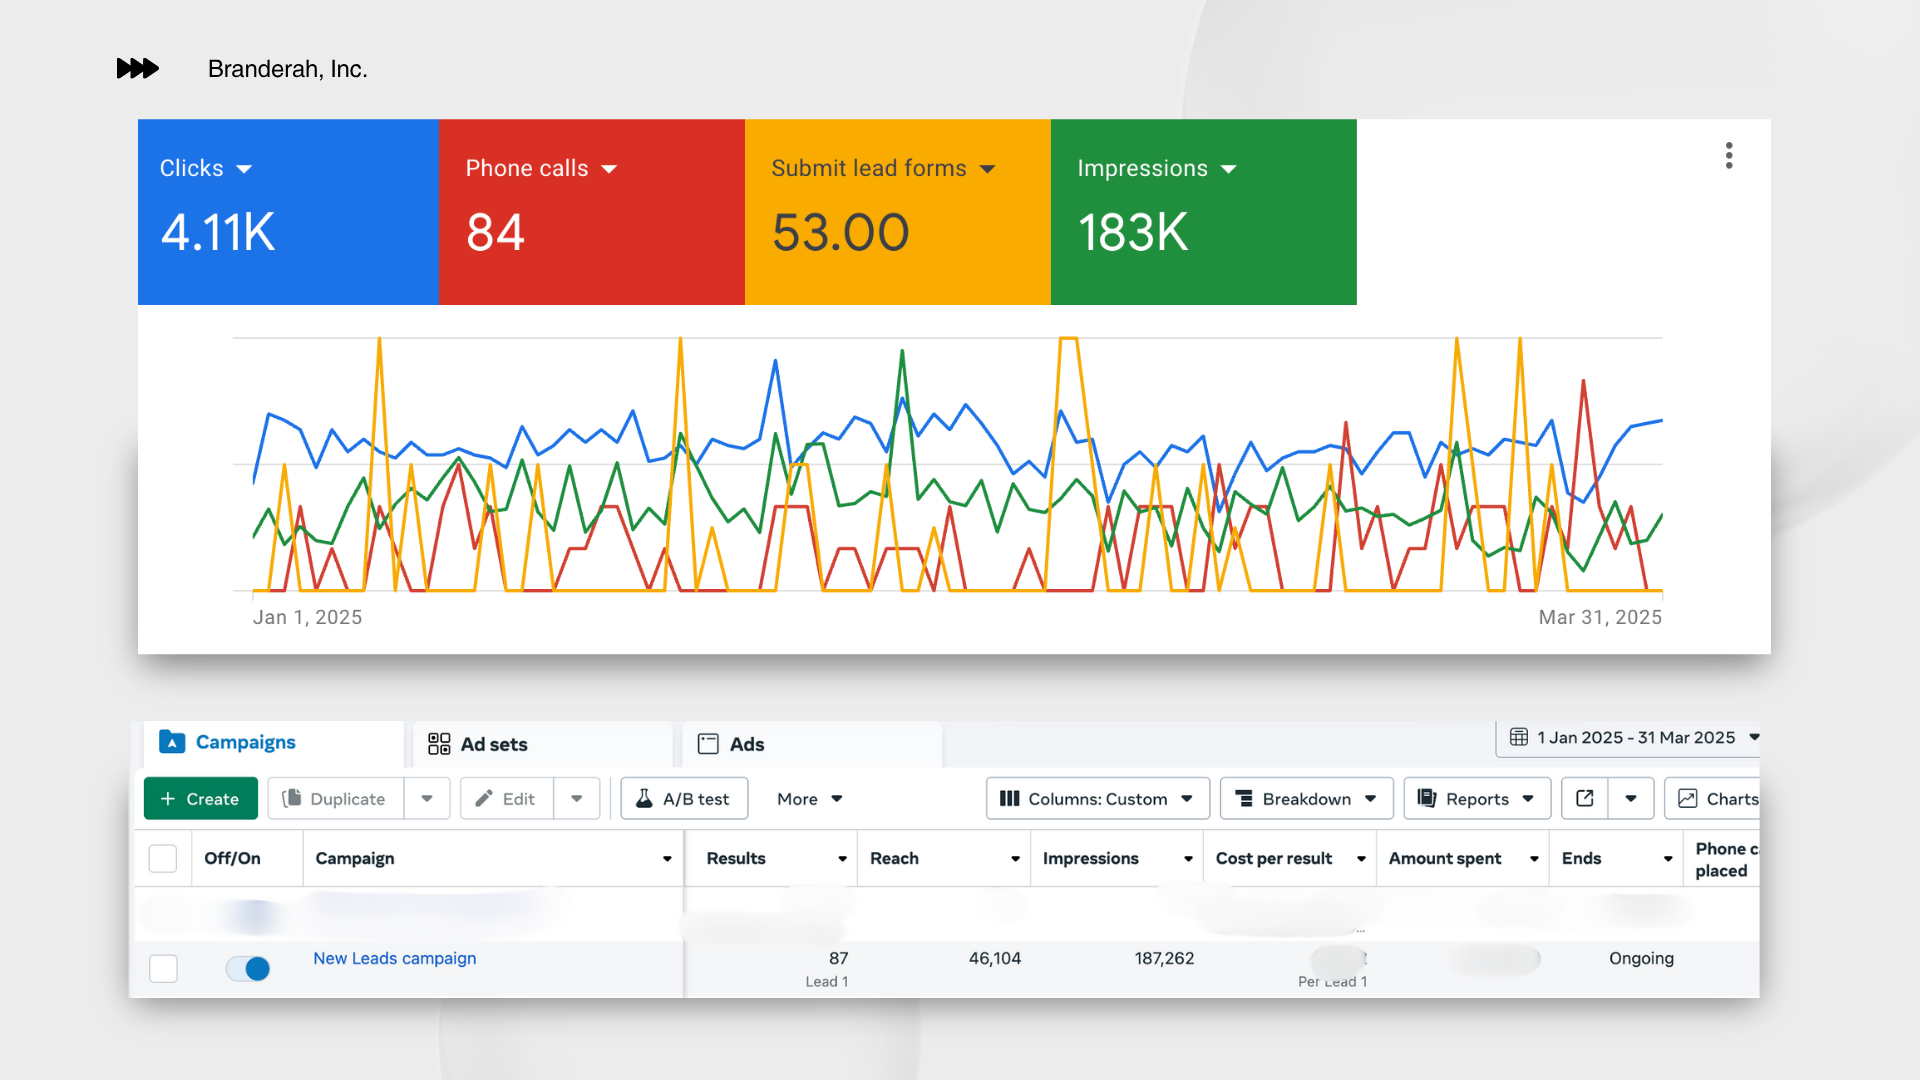Screen dimensions: 1920x1080
Task: Click the Ad sets grid icon
Action: tap(439, 744)
